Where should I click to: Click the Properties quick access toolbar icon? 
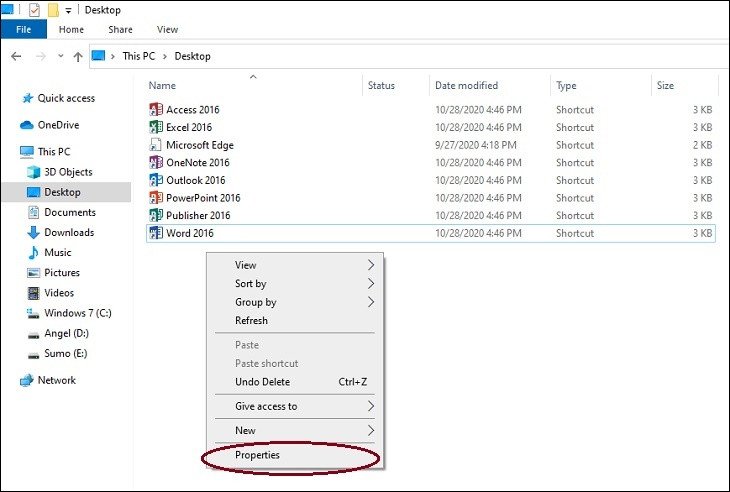click(x=34, y=9)
